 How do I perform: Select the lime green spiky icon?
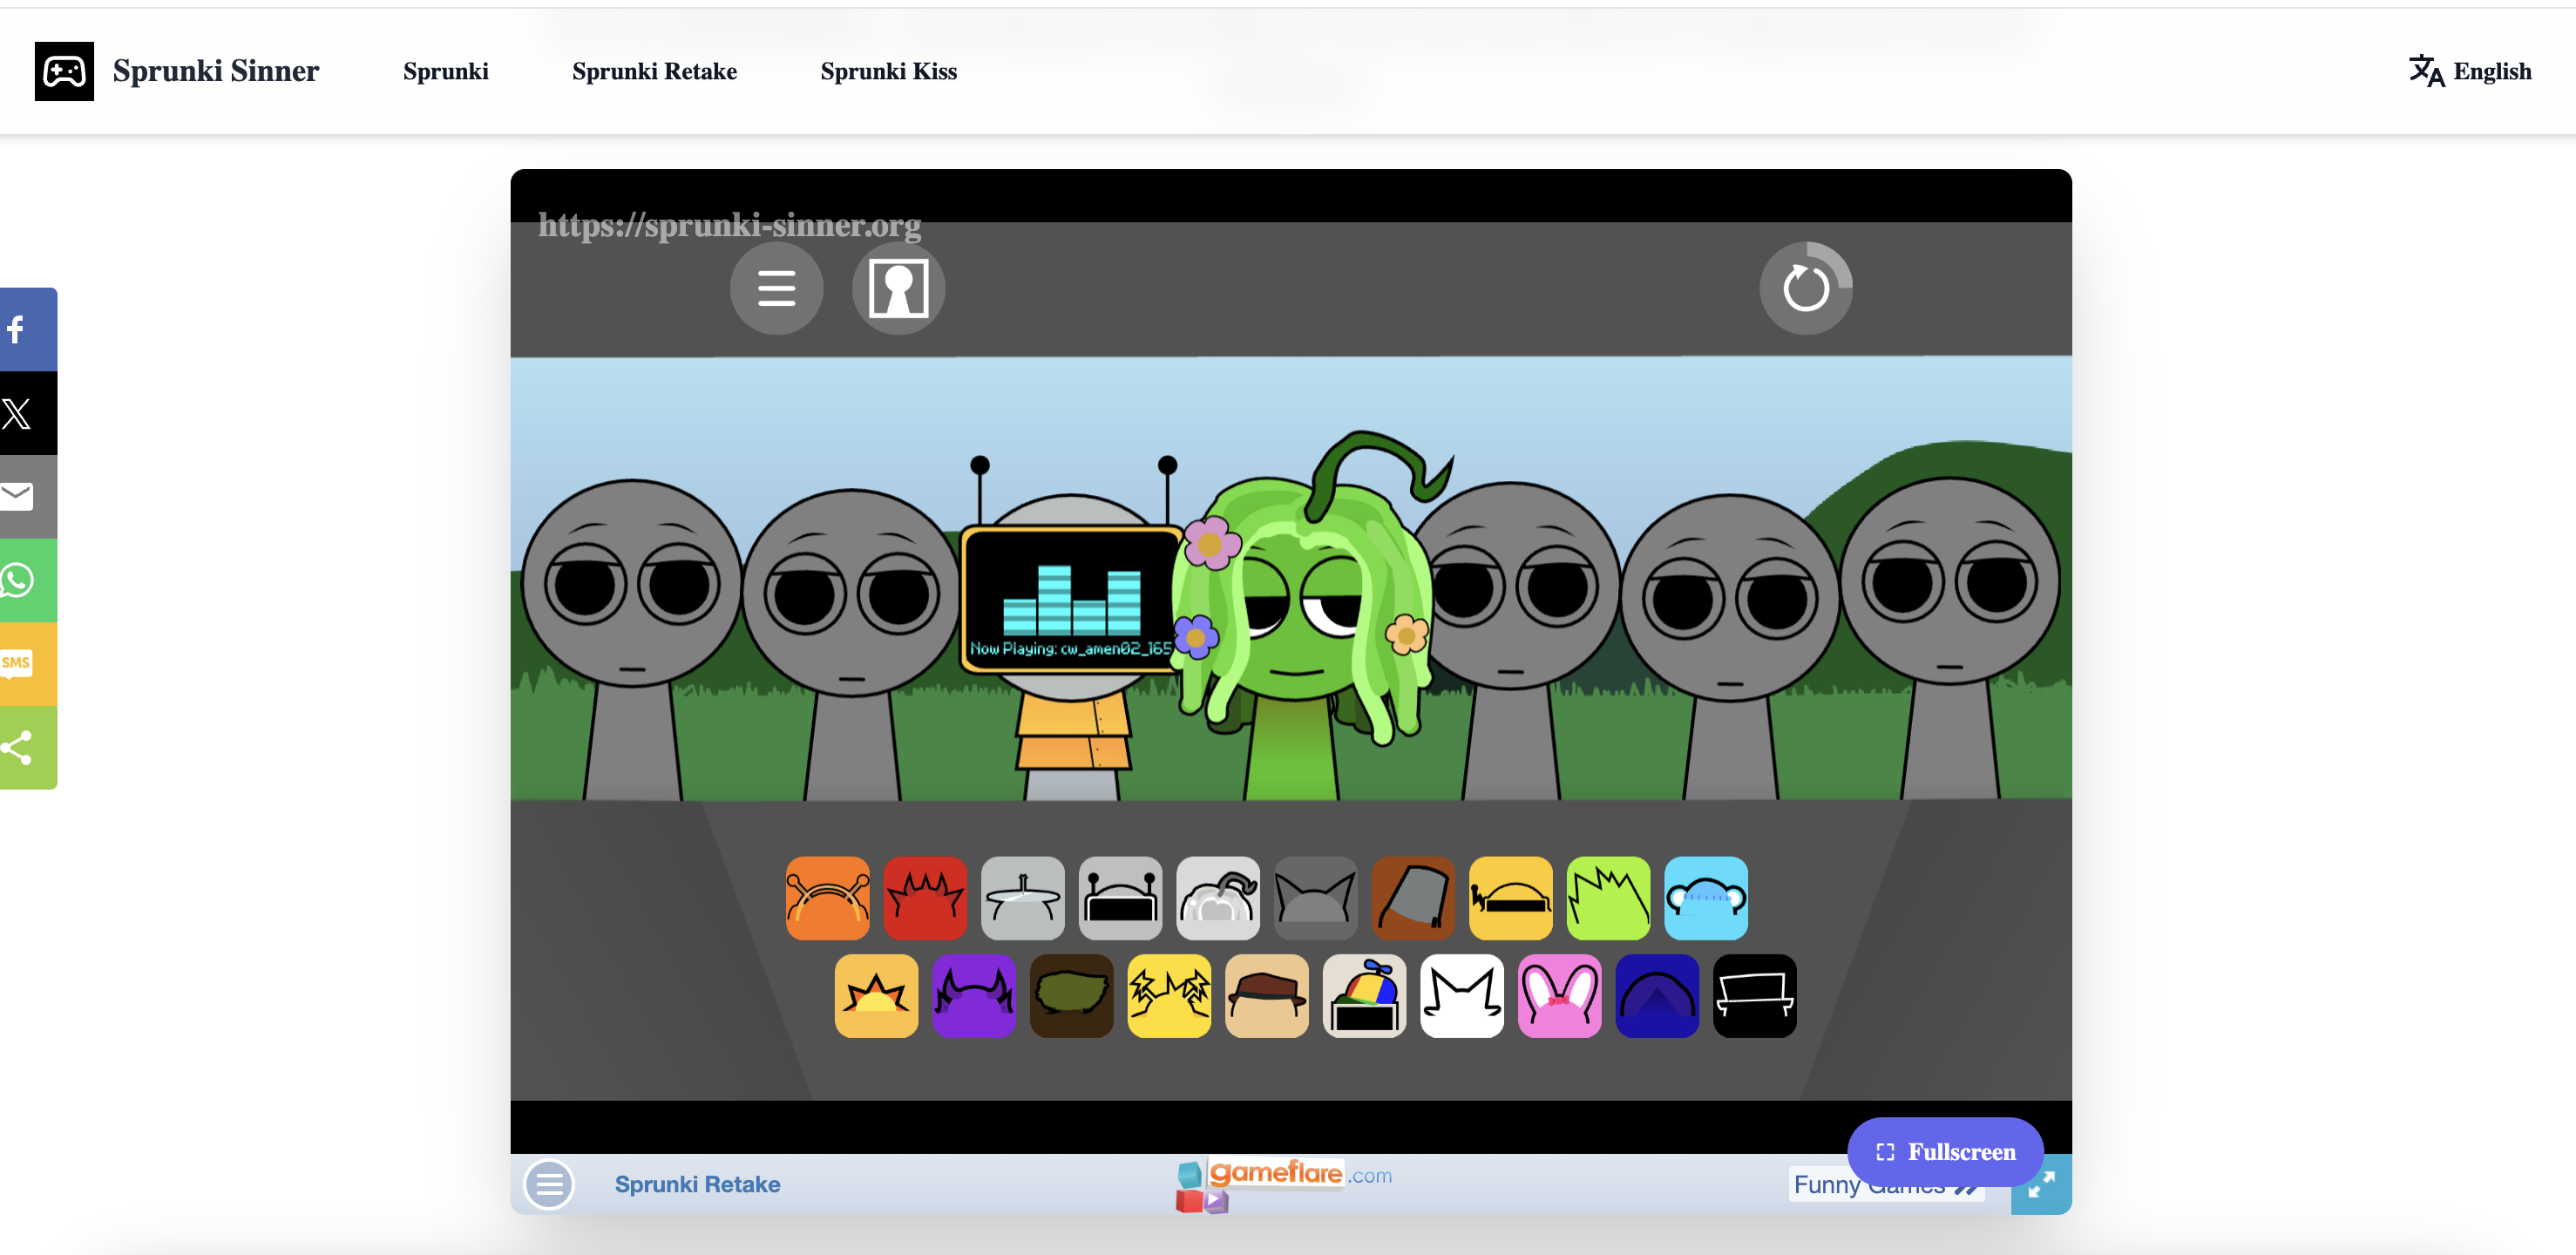[1607, 897]
